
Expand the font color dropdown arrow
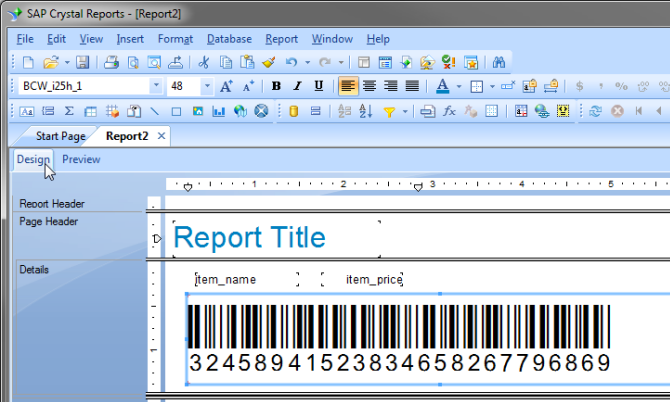(x=459, y=86)
